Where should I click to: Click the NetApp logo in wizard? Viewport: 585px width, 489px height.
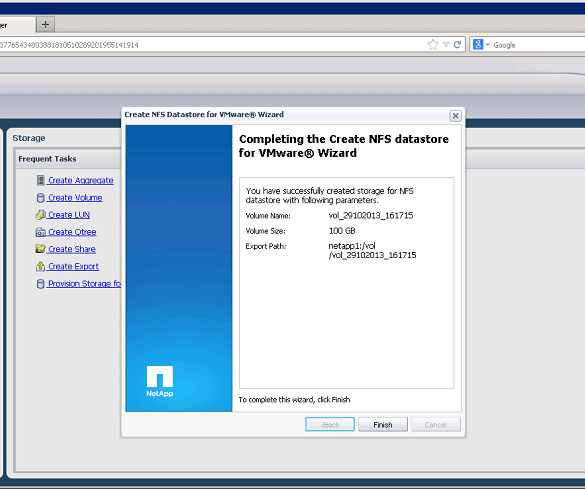pyautogui.click(x=160, y=381)
